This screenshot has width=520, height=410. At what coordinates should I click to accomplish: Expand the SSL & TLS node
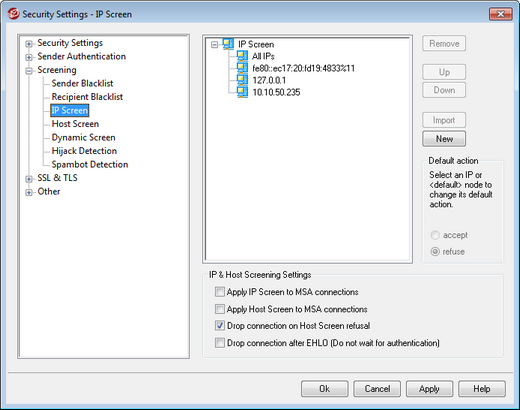coord(29,179)
